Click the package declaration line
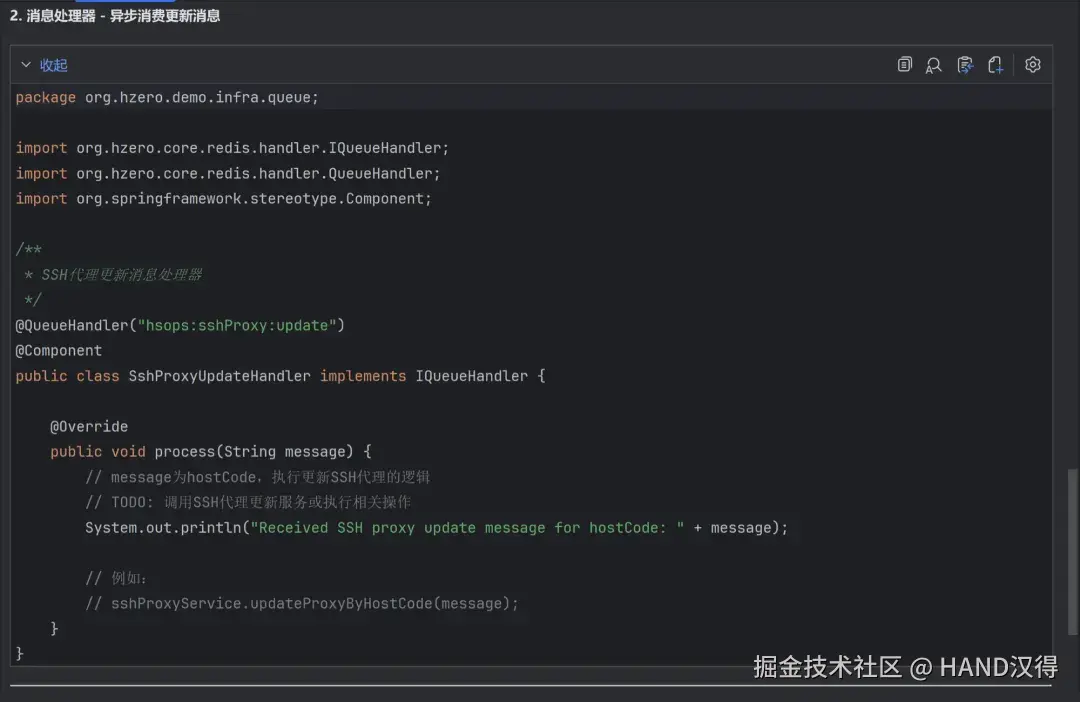The image size is (1080, 702). click(167, 97)
